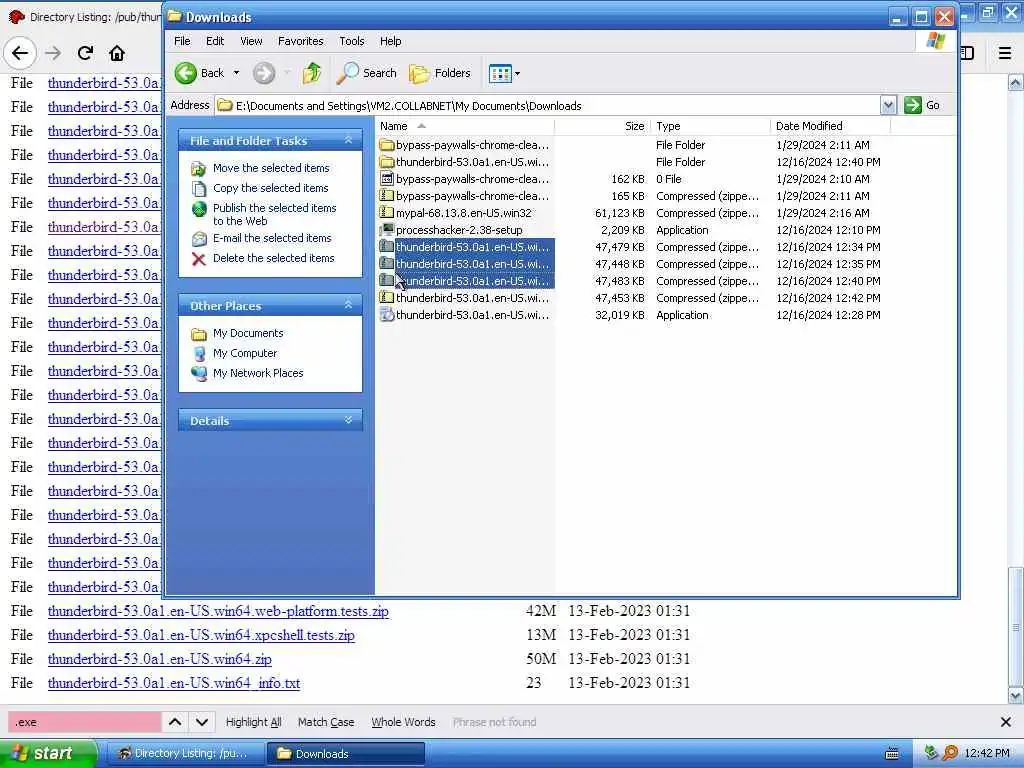Viewport: 1024px width, 768px height.
Task: Select the bypass-paywalls 165 KB zip file
Action: (465, 196)
